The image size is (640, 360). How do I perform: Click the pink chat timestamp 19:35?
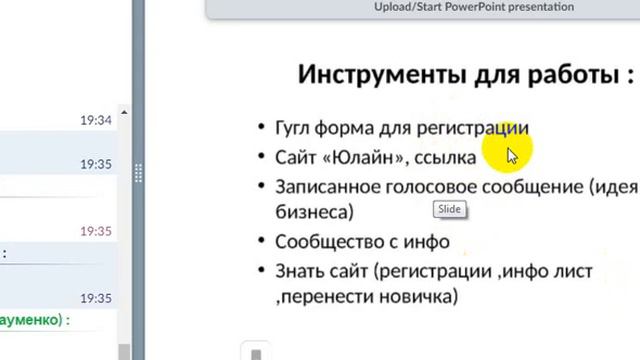tap(96, 231)
